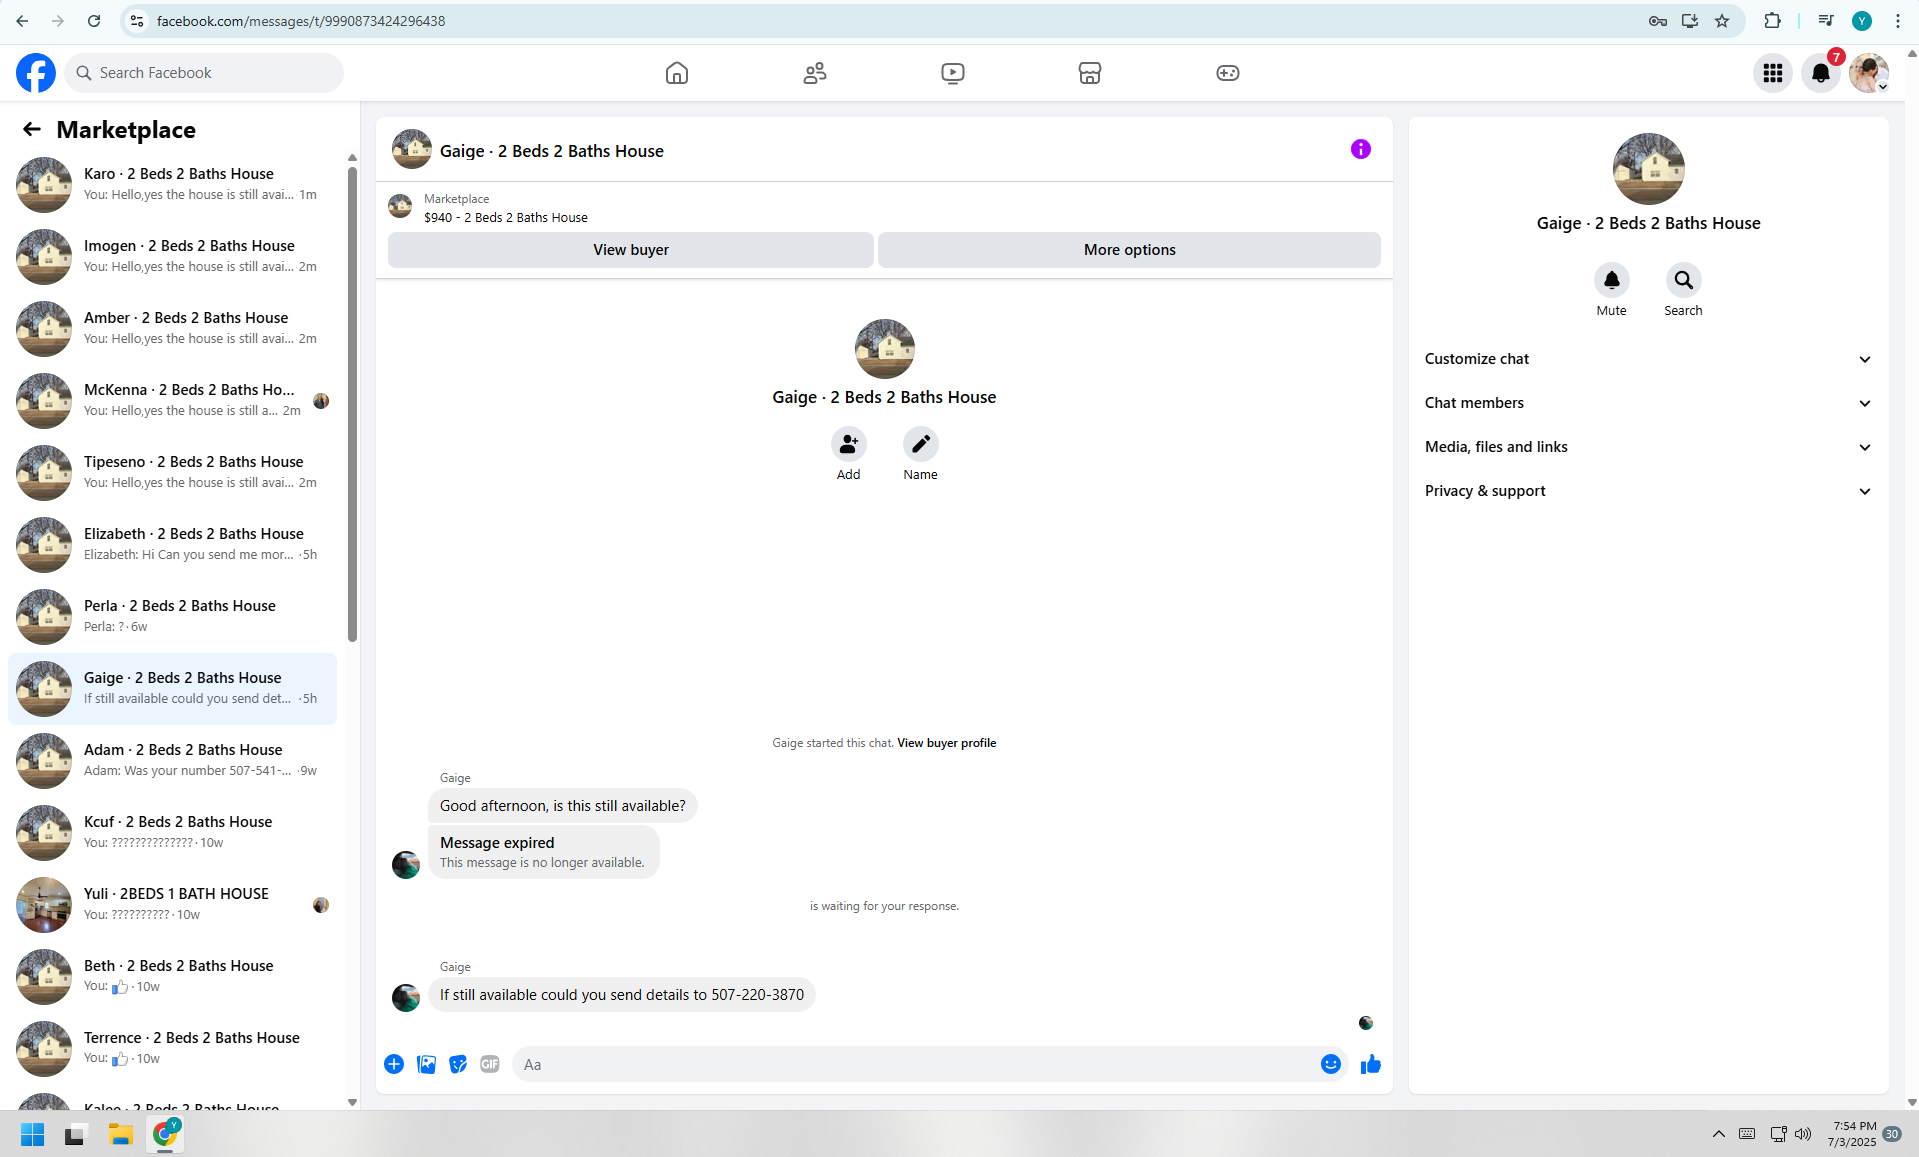Open McKenna conversation in the list
Viewport: 1919px width, 1157px height.
click(172, 401)
